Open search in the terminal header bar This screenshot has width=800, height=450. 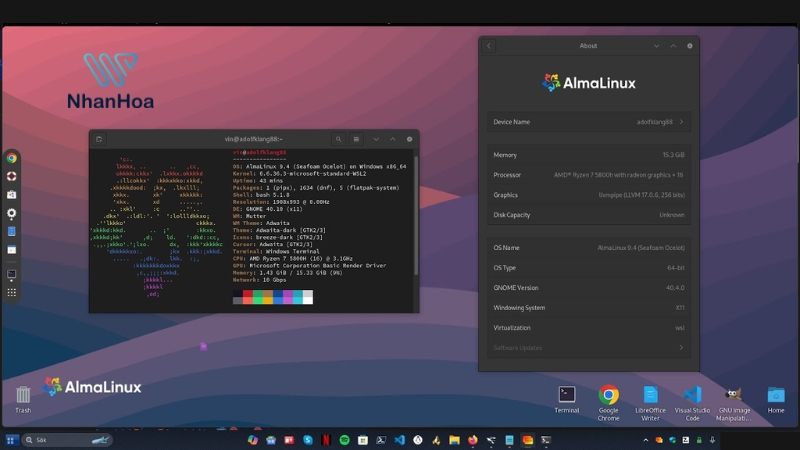pyautogui.click(x=338, y=139)
